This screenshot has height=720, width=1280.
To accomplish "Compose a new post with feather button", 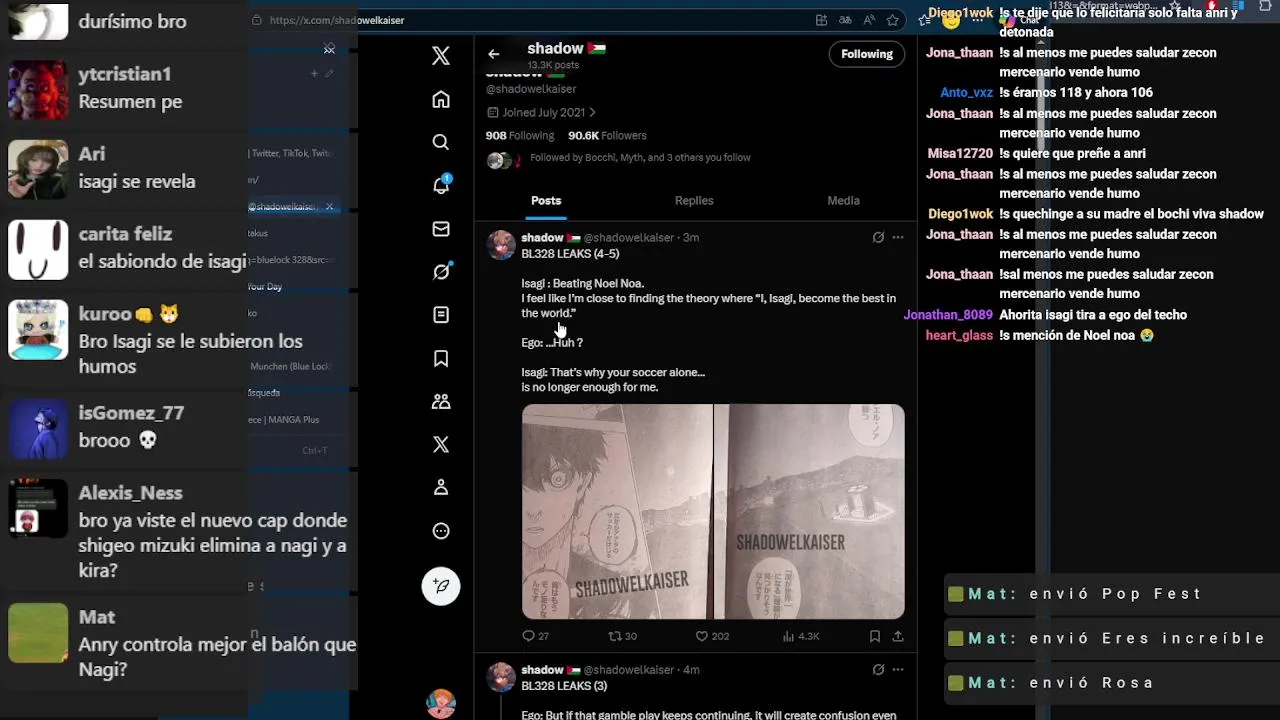I will point(441,586).
